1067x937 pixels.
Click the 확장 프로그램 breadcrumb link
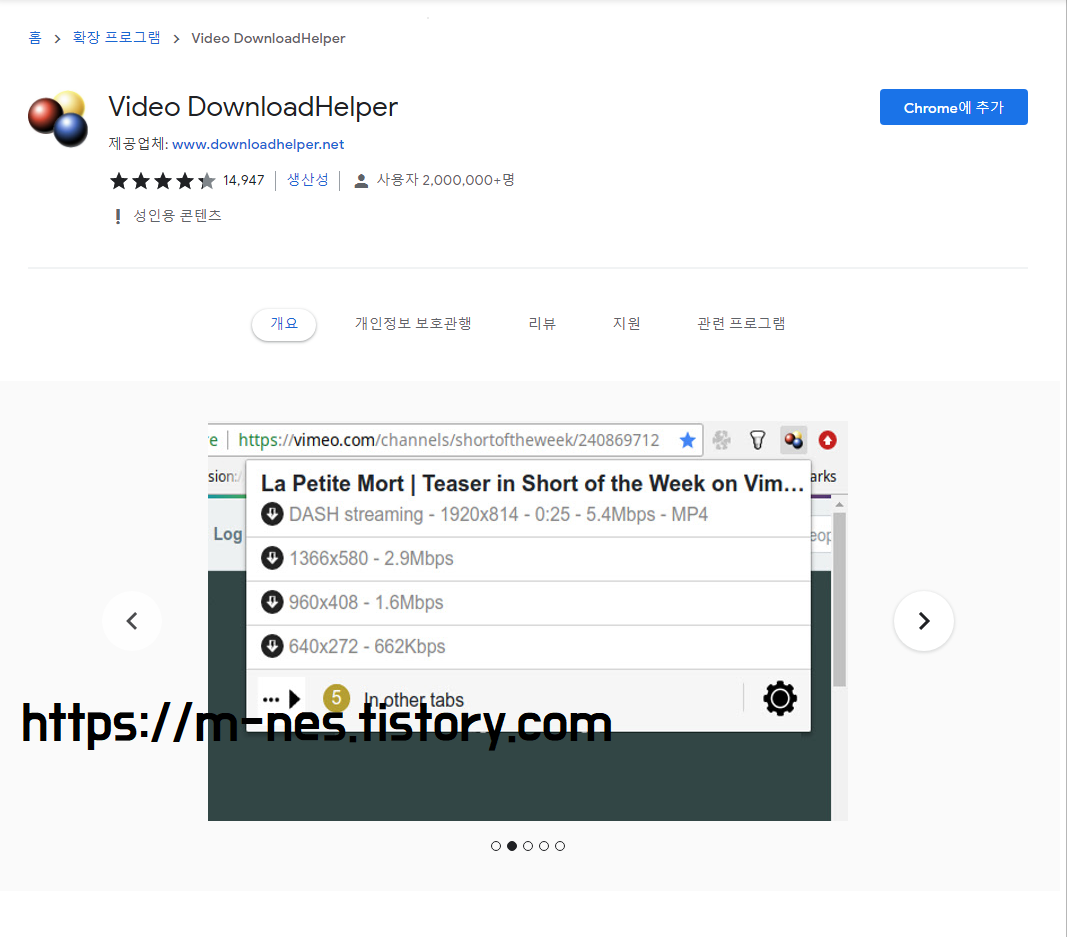(116, 38)
